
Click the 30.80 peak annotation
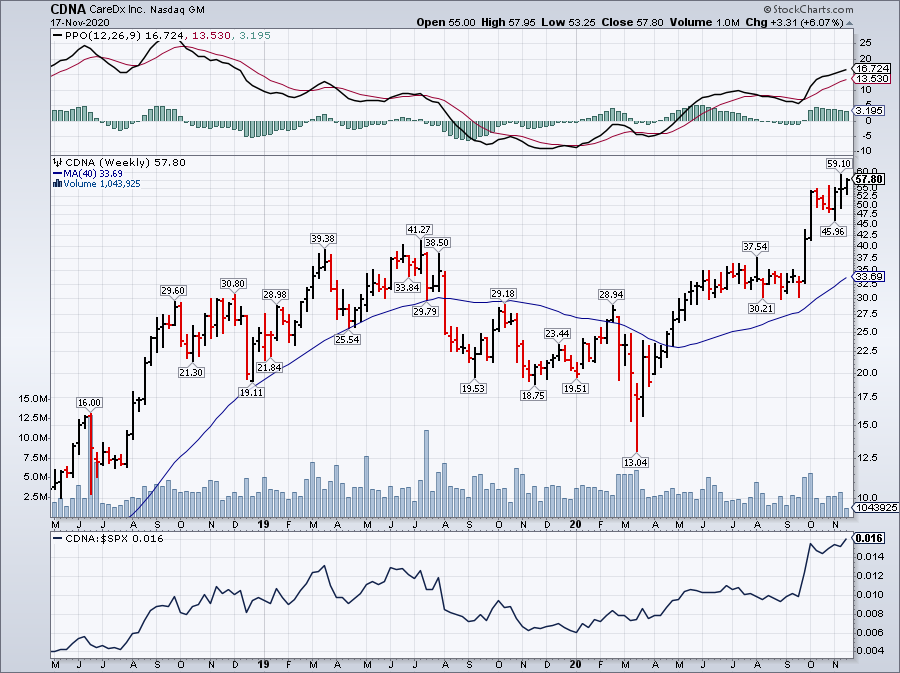[233, 283]
